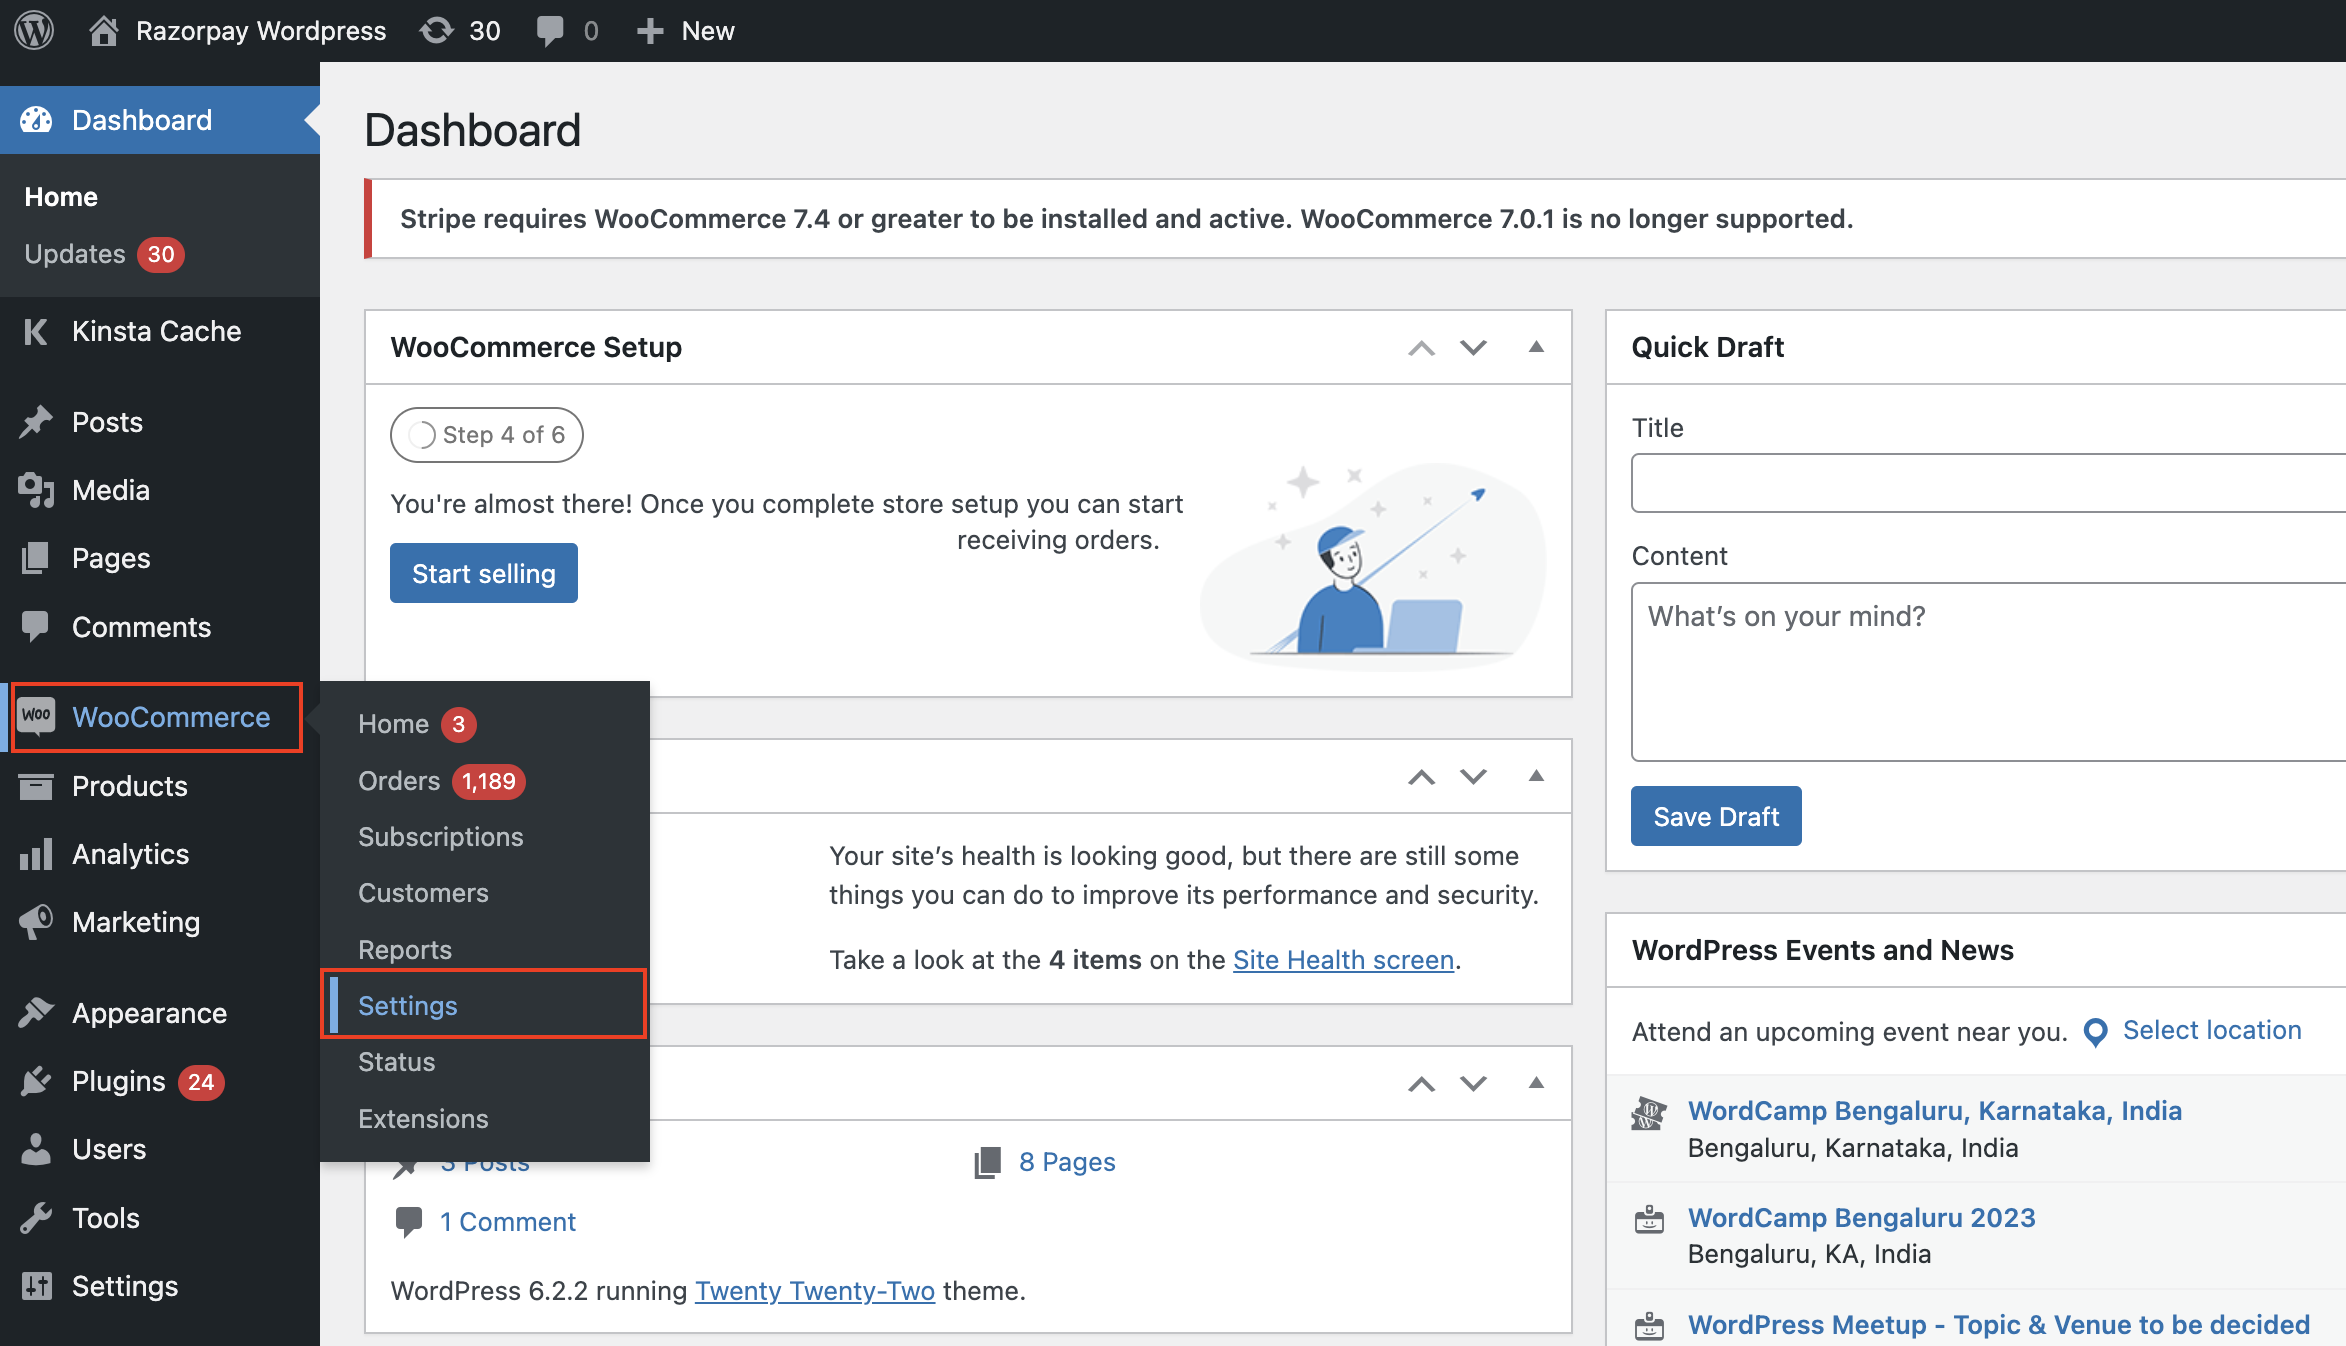The height and width of the screenshot is (1346, 2346).
Task: Click comment icon beside 1 Comment
Action: (x=409, y=1222)
